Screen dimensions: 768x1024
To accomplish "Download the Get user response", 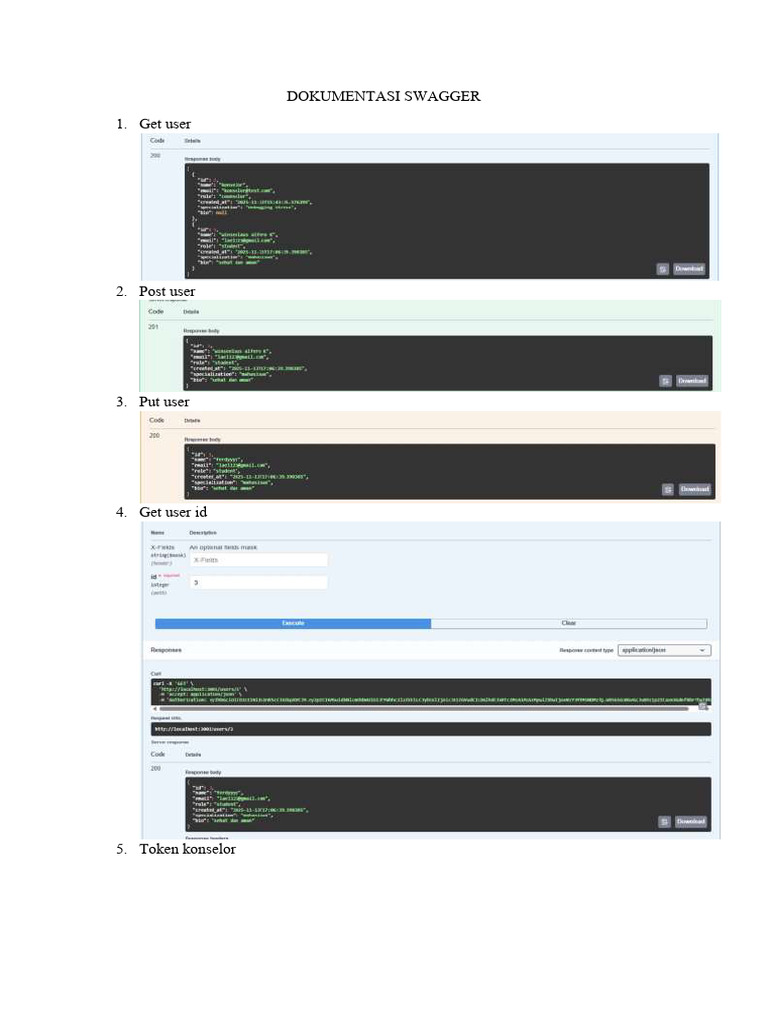I will (x=689, y=269).
